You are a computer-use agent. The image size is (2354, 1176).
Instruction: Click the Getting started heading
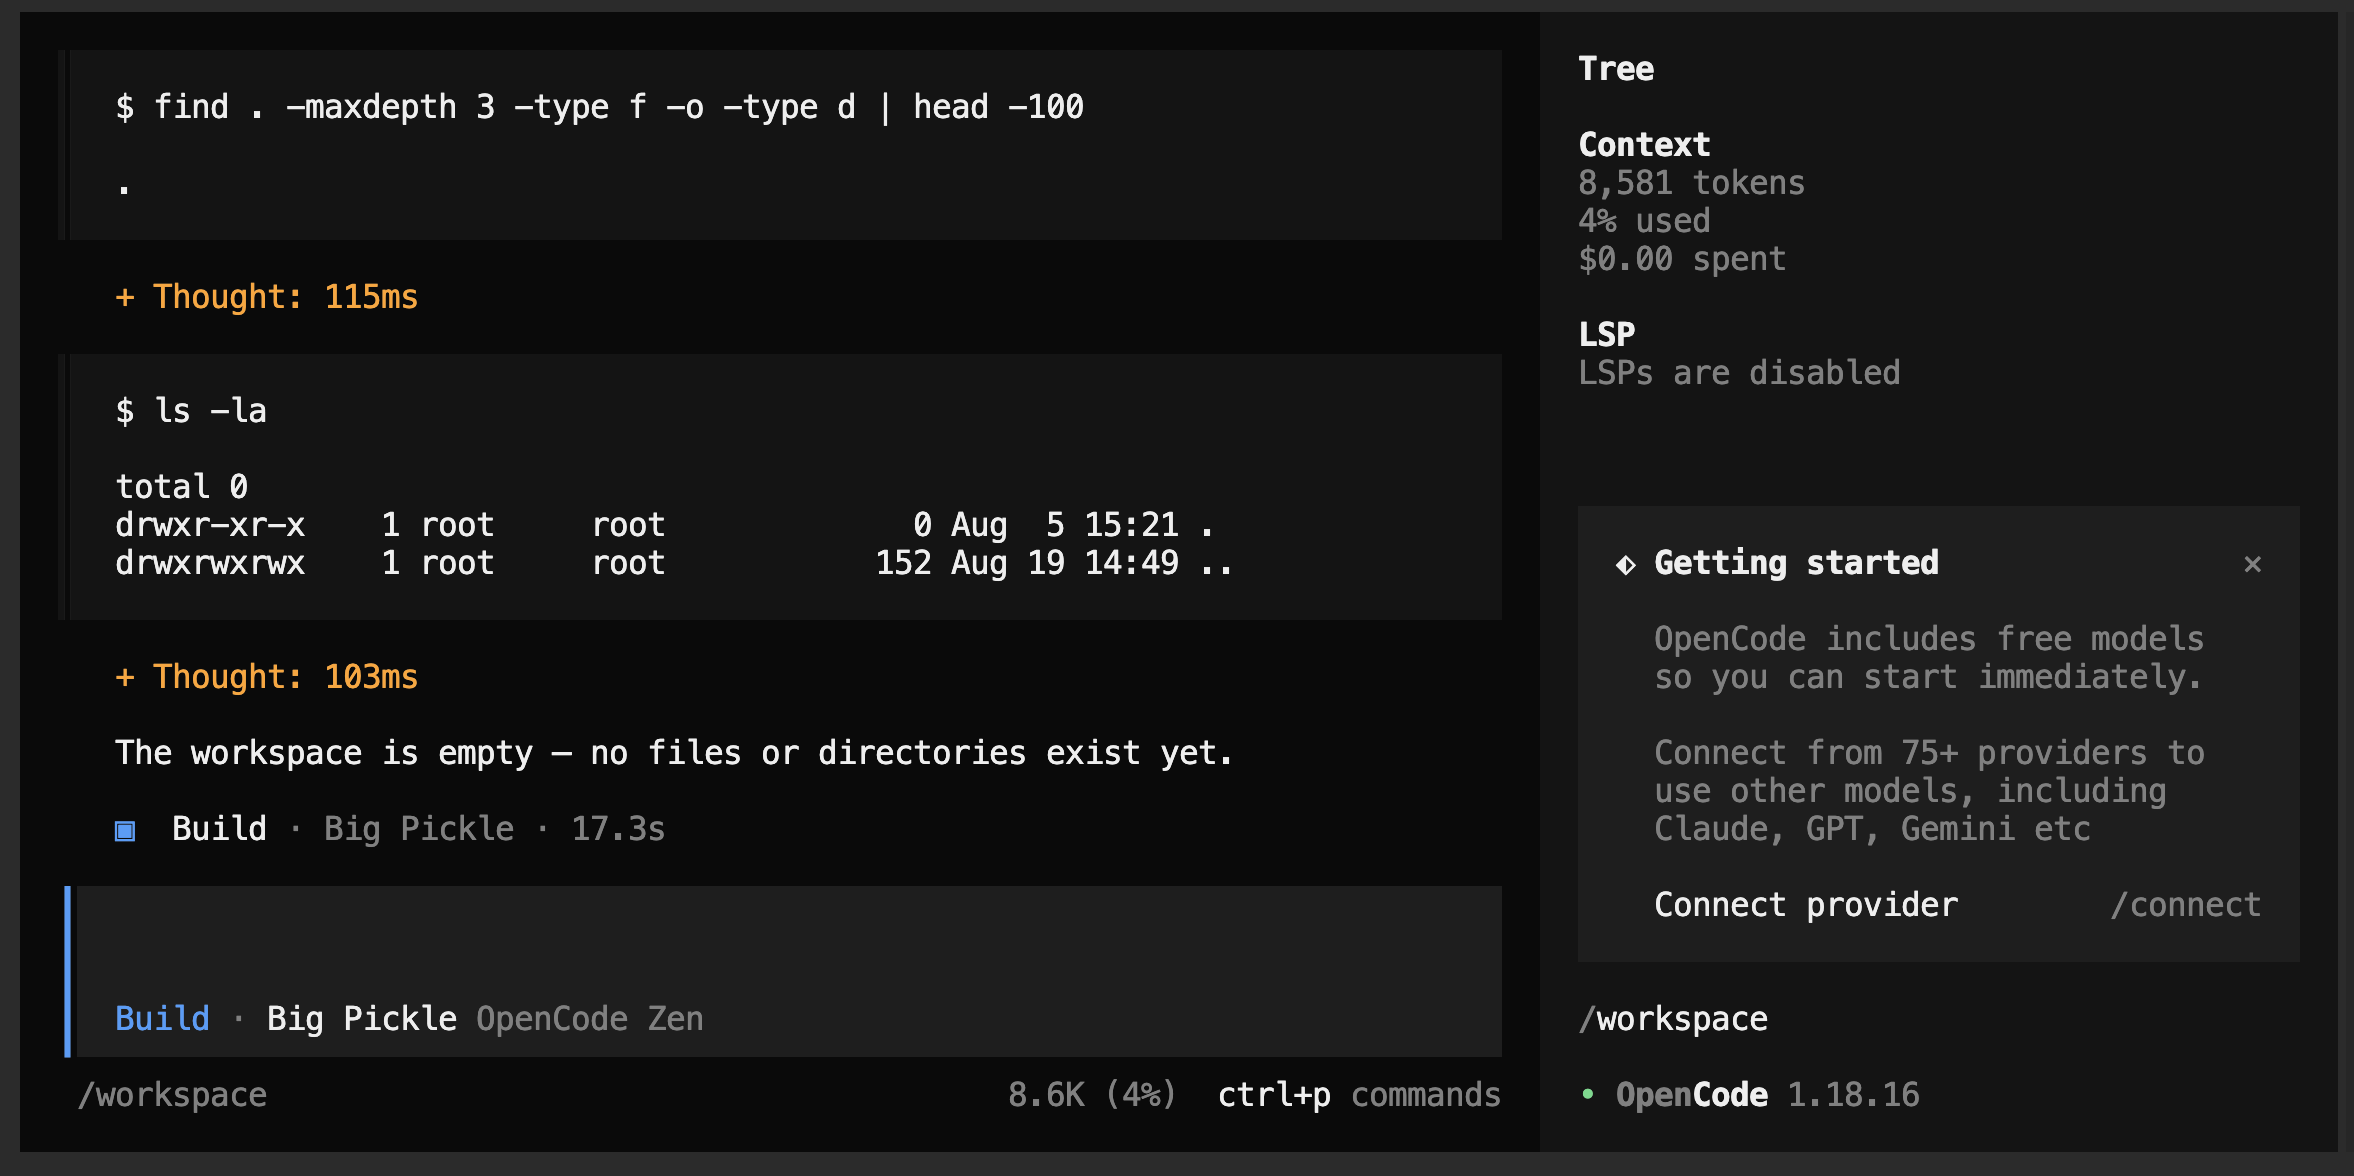(1796, 563)
